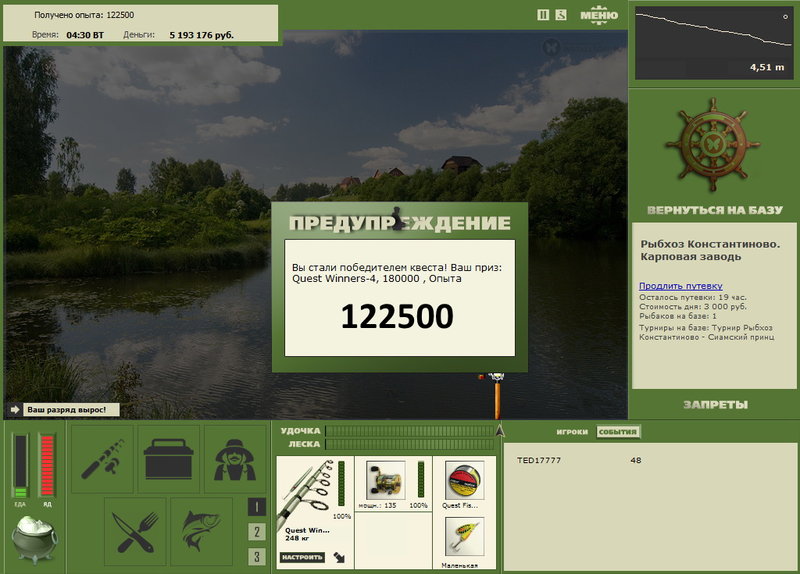Click the S icon beside pause
This screenshot has width=800, height=574.
click(x=561, y=15)
